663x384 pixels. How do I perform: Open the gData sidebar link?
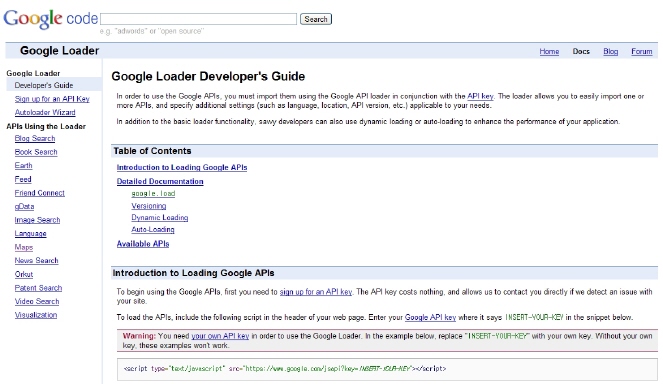(24, 206)
